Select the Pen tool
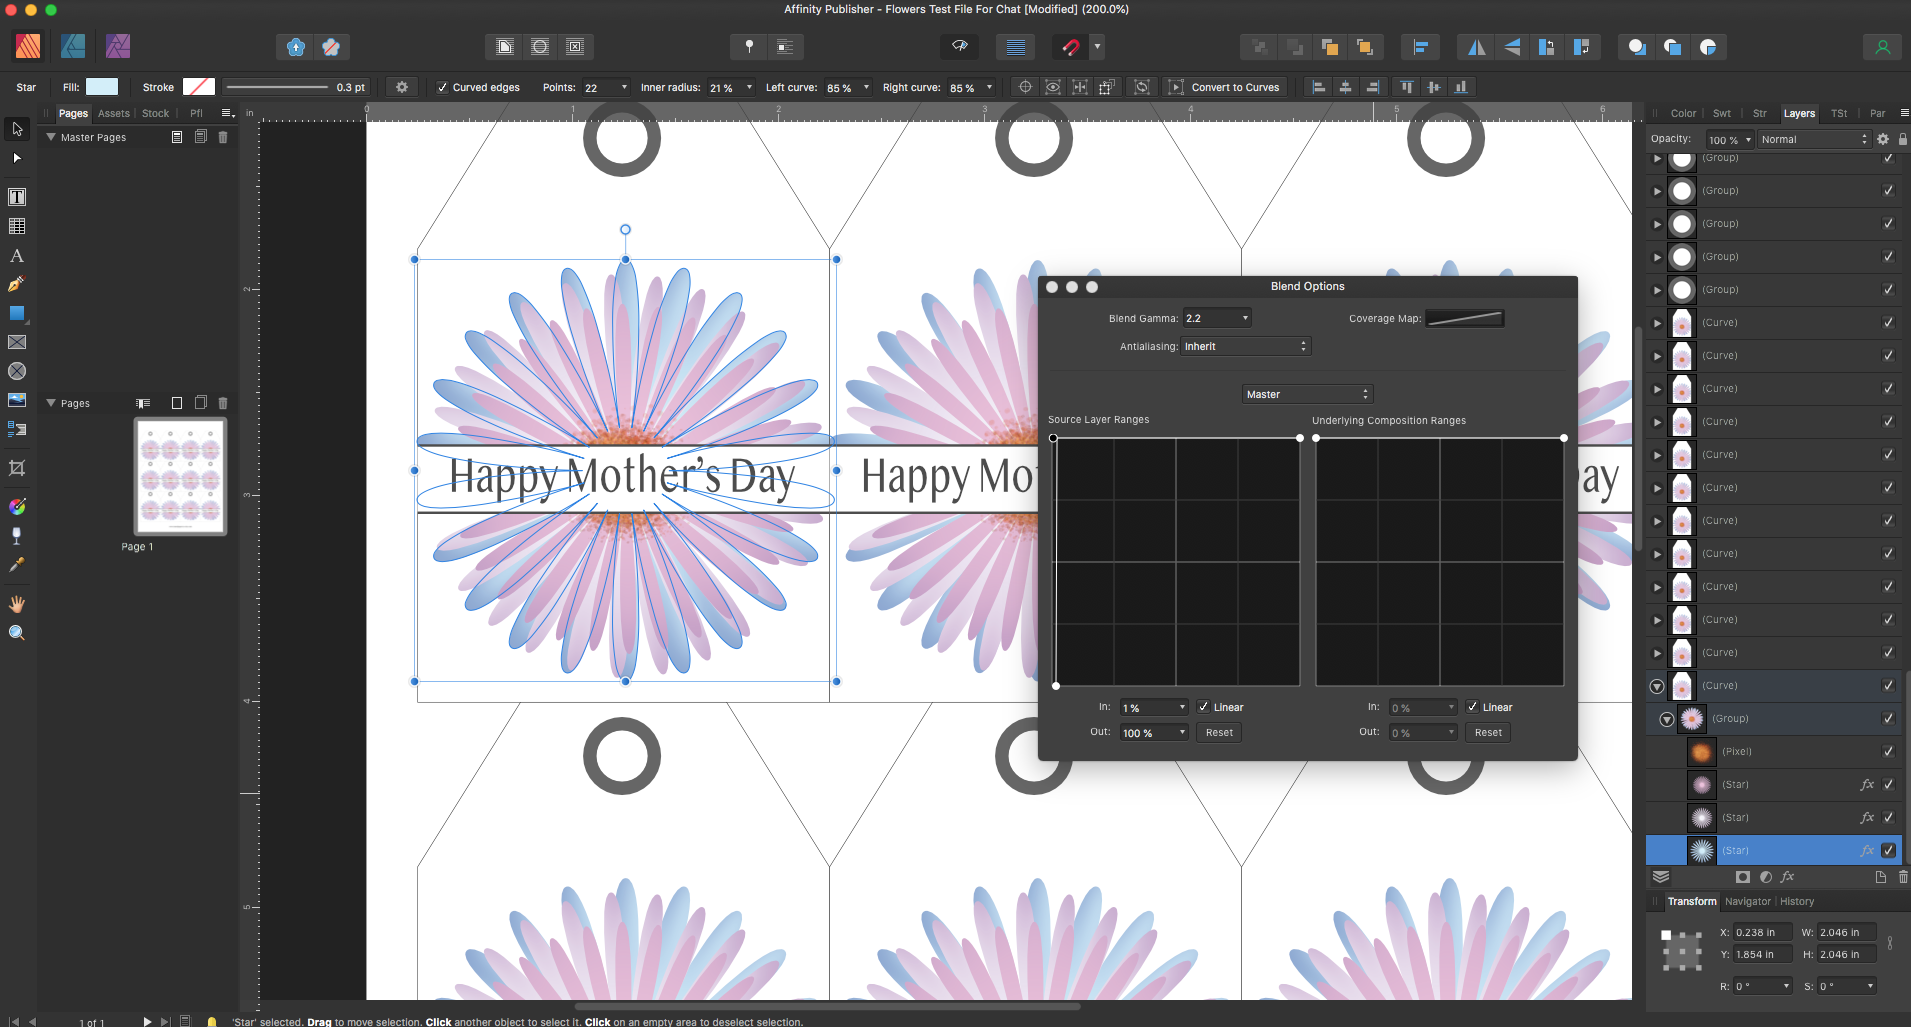This screenshot has width=1911, height=1027. coord(17,284)
